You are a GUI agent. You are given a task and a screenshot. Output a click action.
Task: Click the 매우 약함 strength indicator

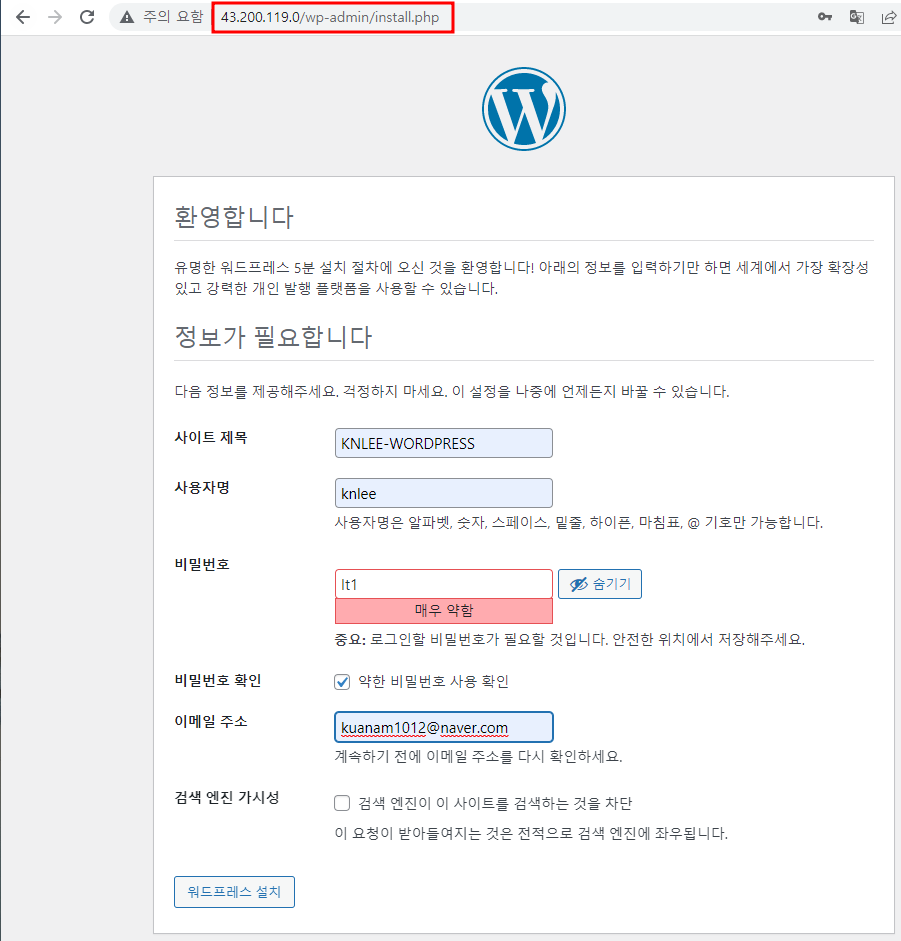pyautogui.click(x=444, y=610)
